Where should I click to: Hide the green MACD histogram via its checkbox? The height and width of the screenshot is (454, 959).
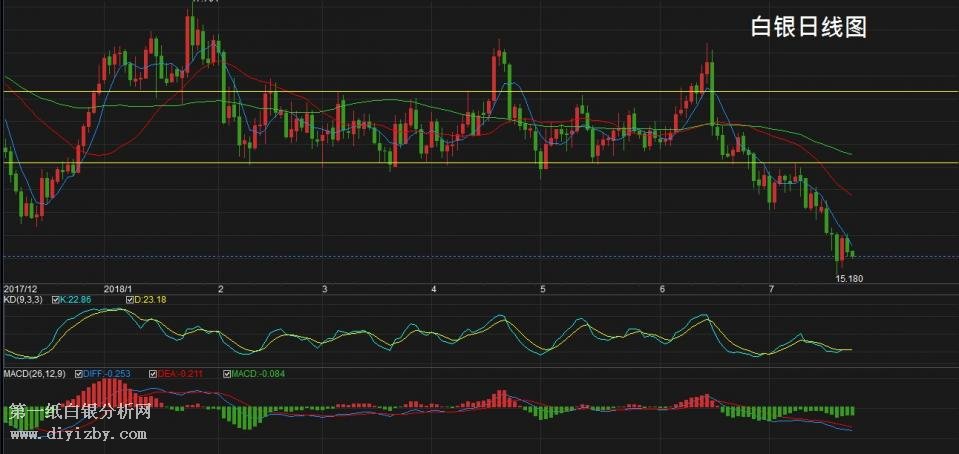pos(227,374)
